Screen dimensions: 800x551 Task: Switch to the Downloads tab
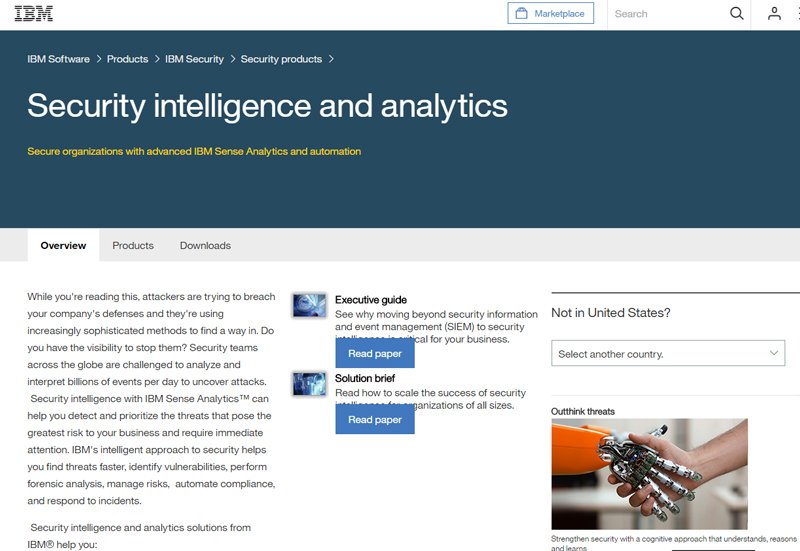(205, 245)
